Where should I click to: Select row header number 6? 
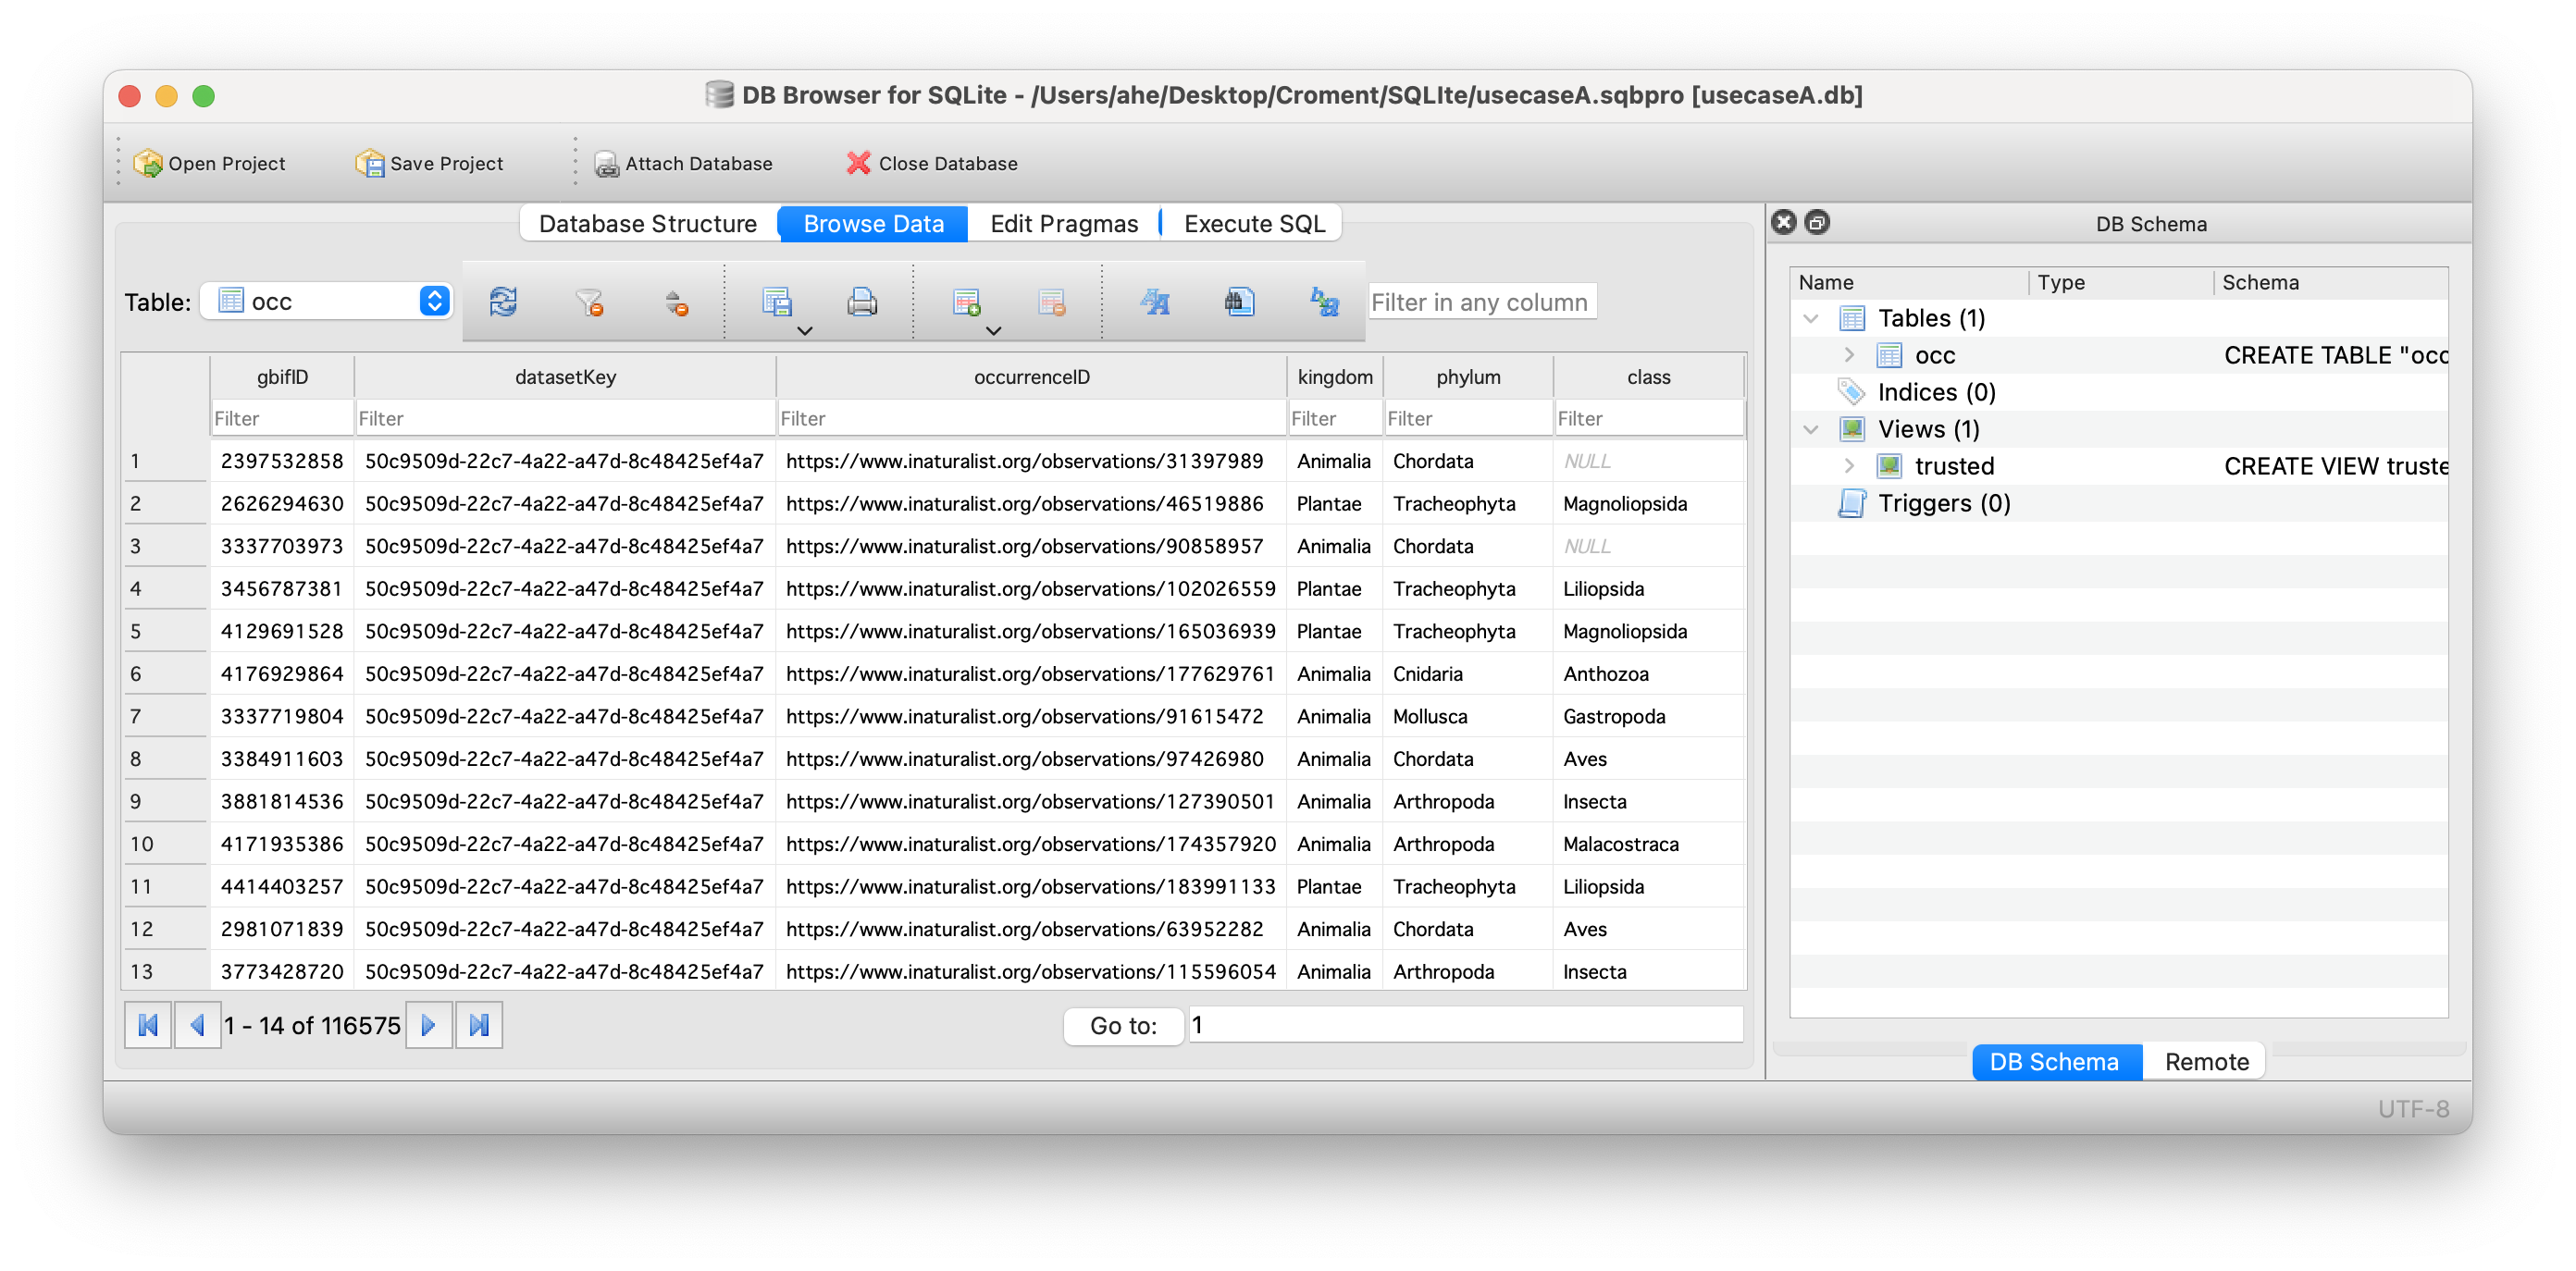[165, 674]
